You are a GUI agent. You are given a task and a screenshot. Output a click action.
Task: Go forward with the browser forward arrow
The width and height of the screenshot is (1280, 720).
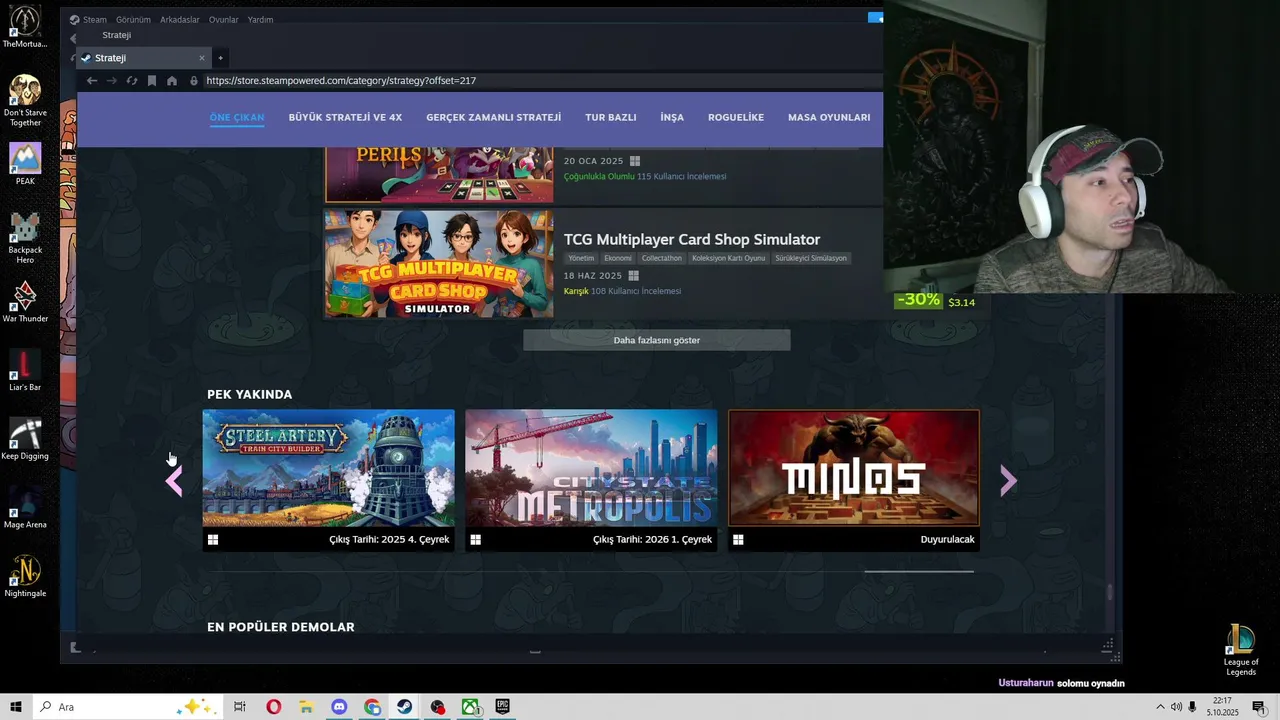[111, 80]
